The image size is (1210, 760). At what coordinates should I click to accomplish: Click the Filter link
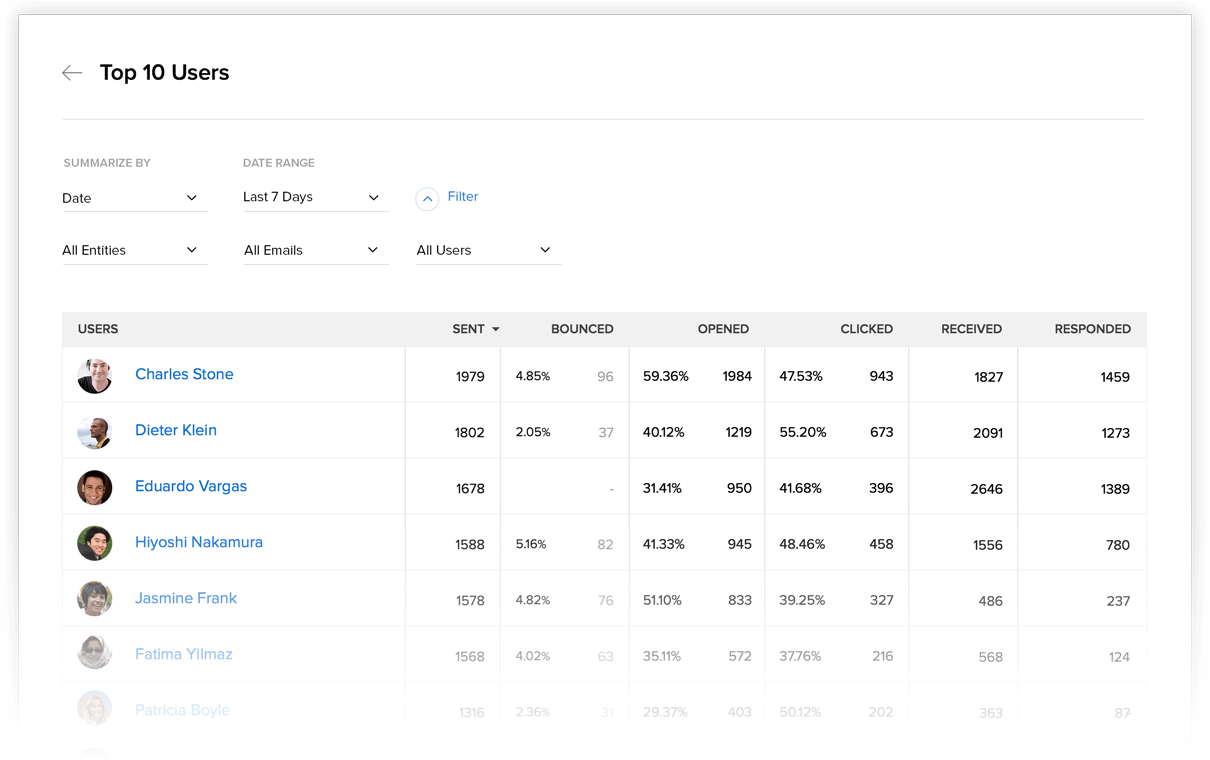click(463, 197)
